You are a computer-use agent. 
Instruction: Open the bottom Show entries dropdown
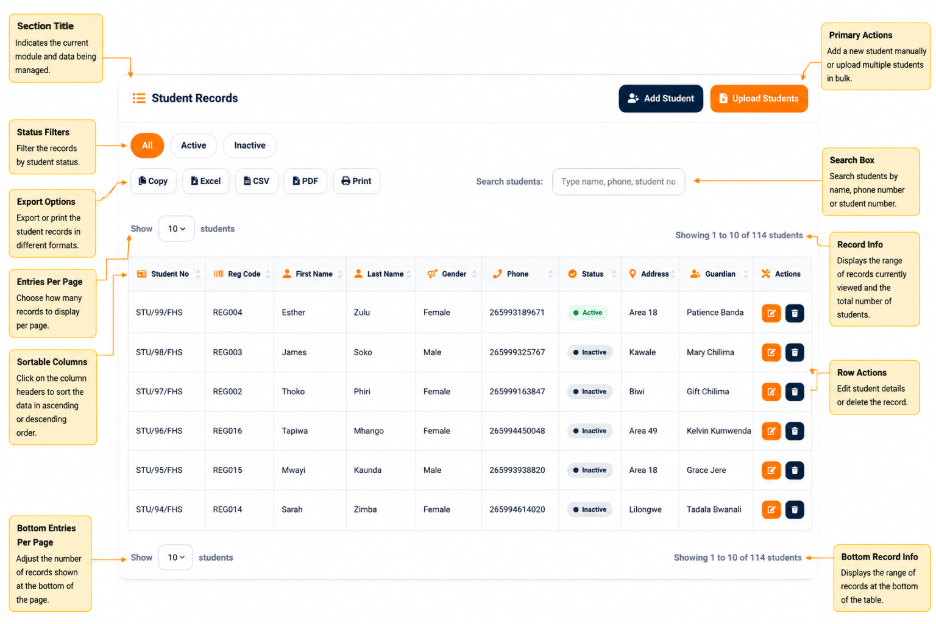(176, 557)
